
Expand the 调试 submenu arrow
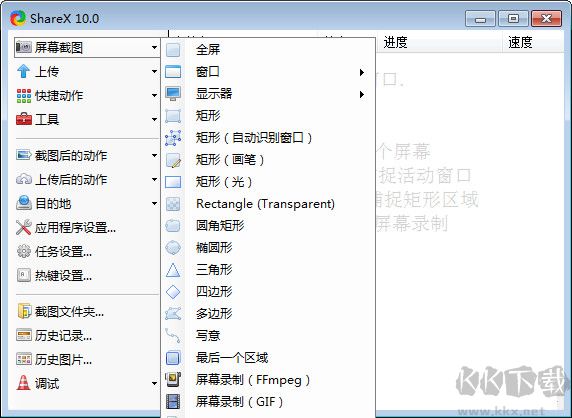point(154,383)
